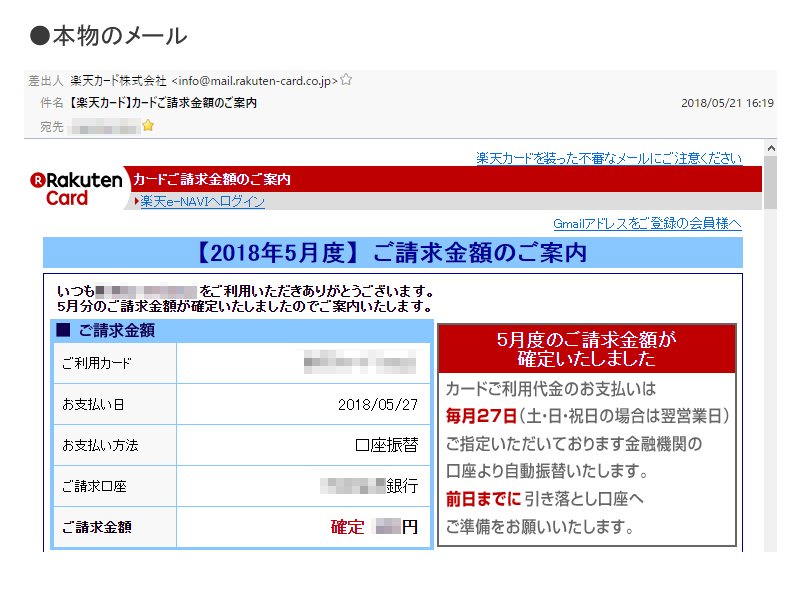Click the 口座振替 payment method value
Image resolution: width=800 pixels, height=600 pixels.
(387, 445)
